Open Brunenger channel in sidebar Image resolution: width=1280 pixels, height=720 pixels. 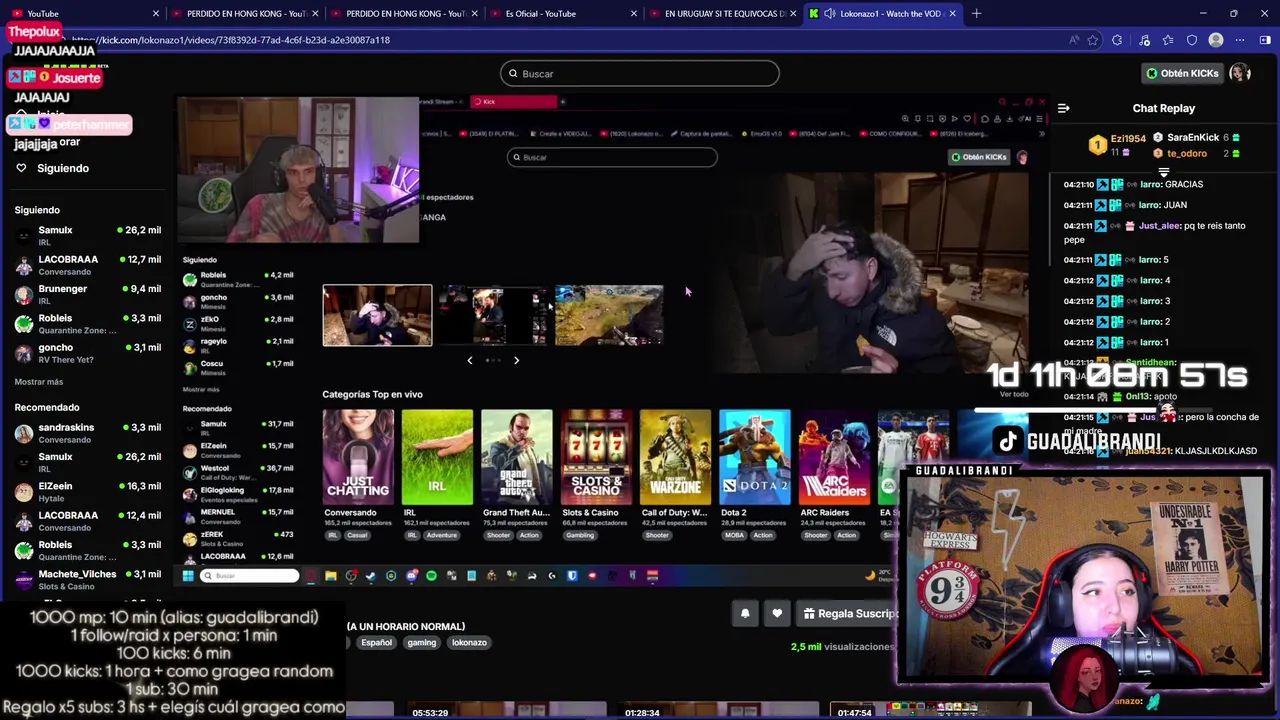pyautogui.click(x=88, y=294)
